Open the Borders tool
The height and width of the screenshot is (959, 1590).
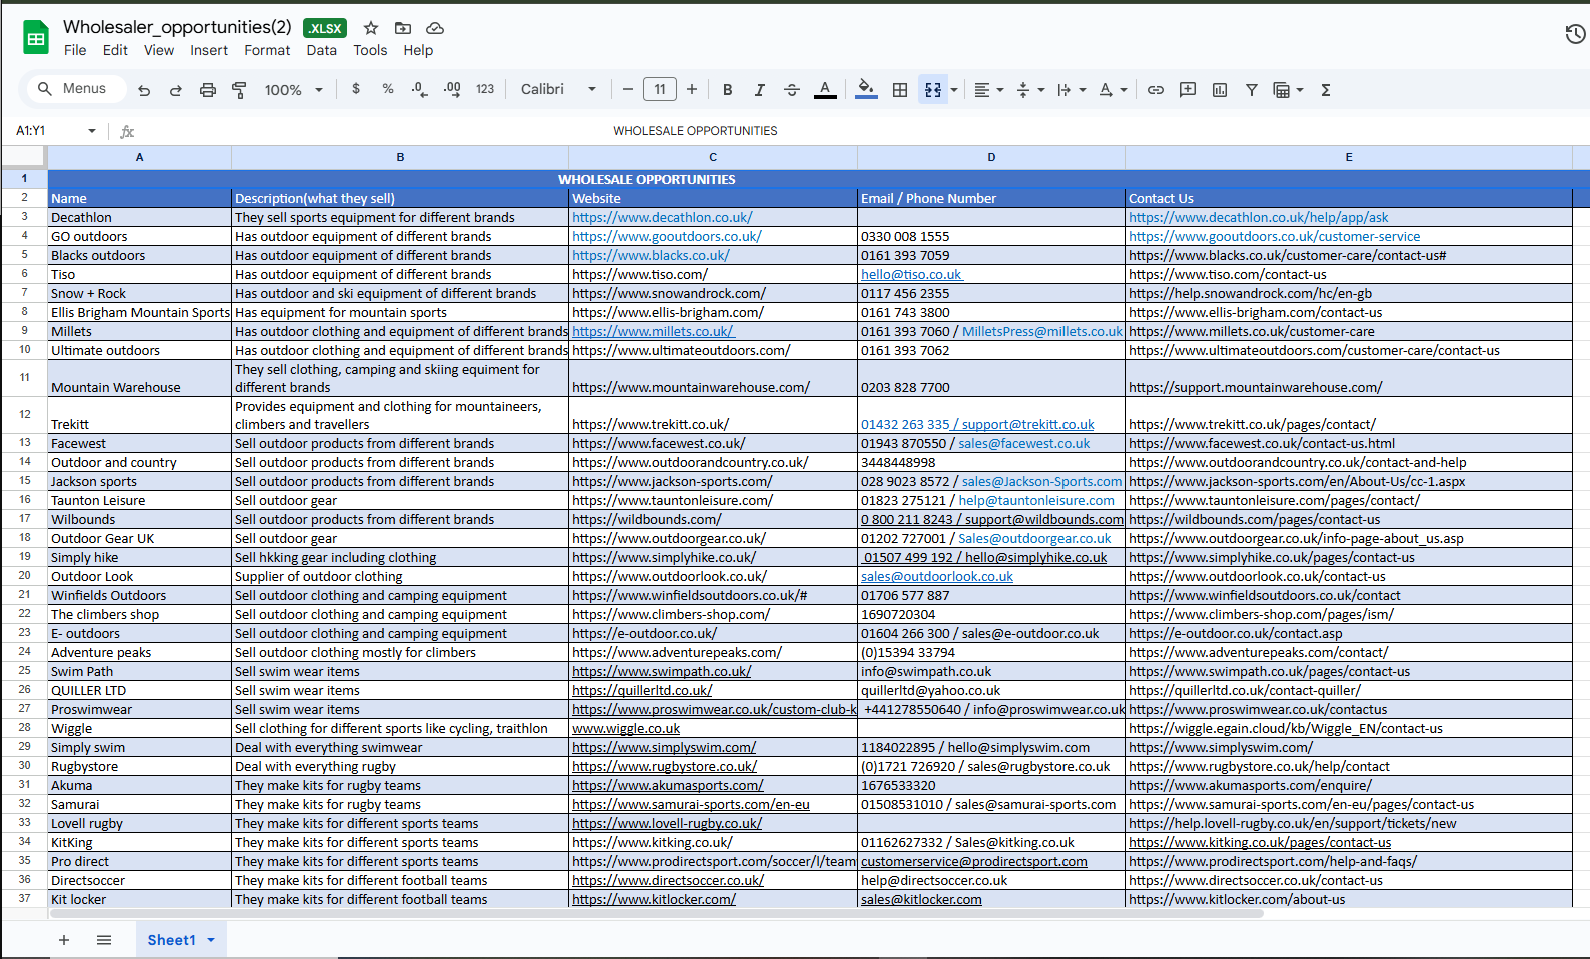[x=900, y=90]
